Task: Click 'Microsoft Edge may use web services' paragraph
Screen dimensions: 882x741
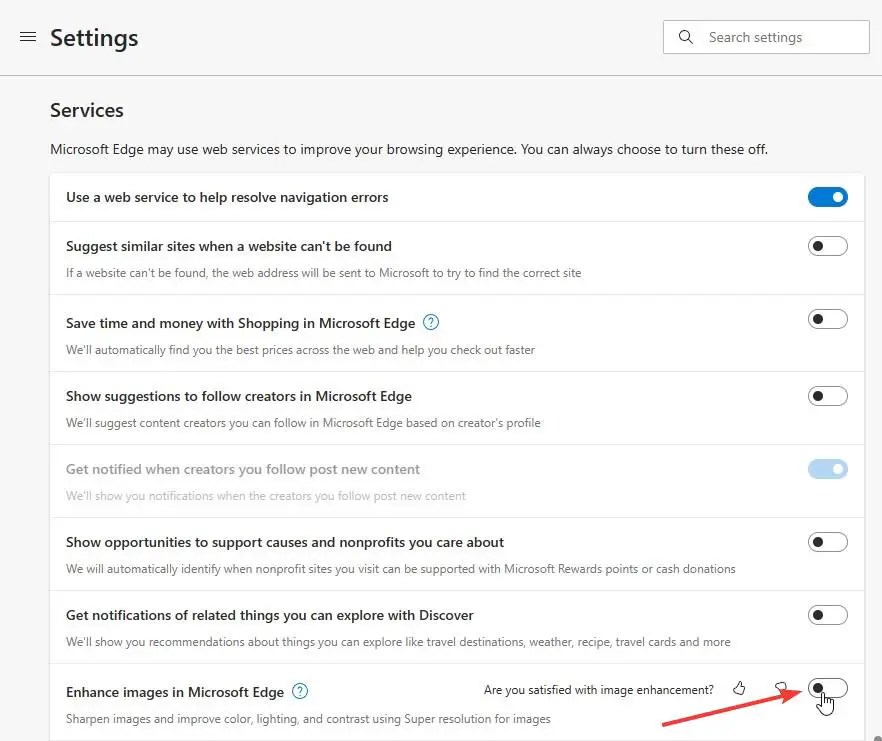Action: click(409, 150)
